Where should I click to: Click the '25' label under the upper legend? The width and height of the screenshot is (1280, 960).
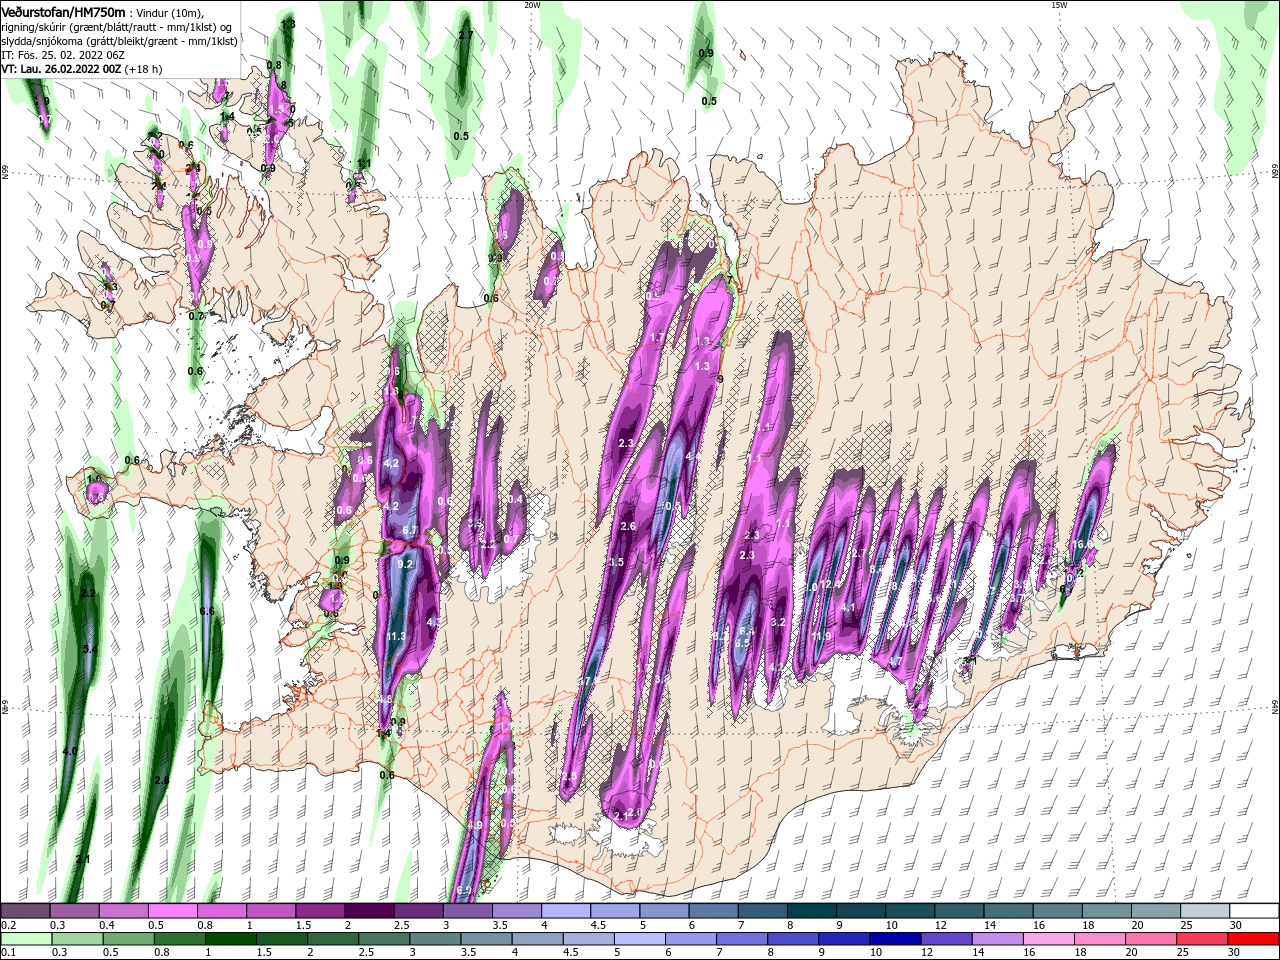(1185, 925)
